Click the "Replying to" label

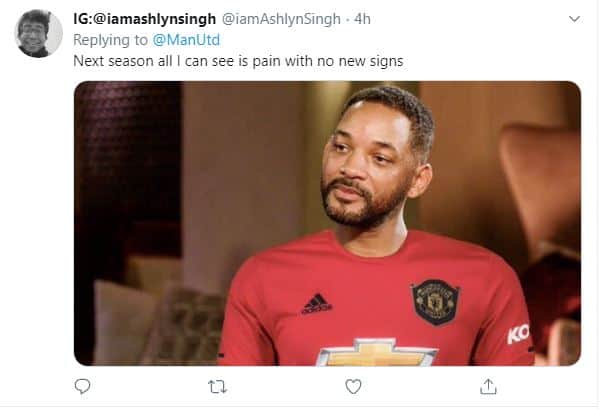click(111, 40)
